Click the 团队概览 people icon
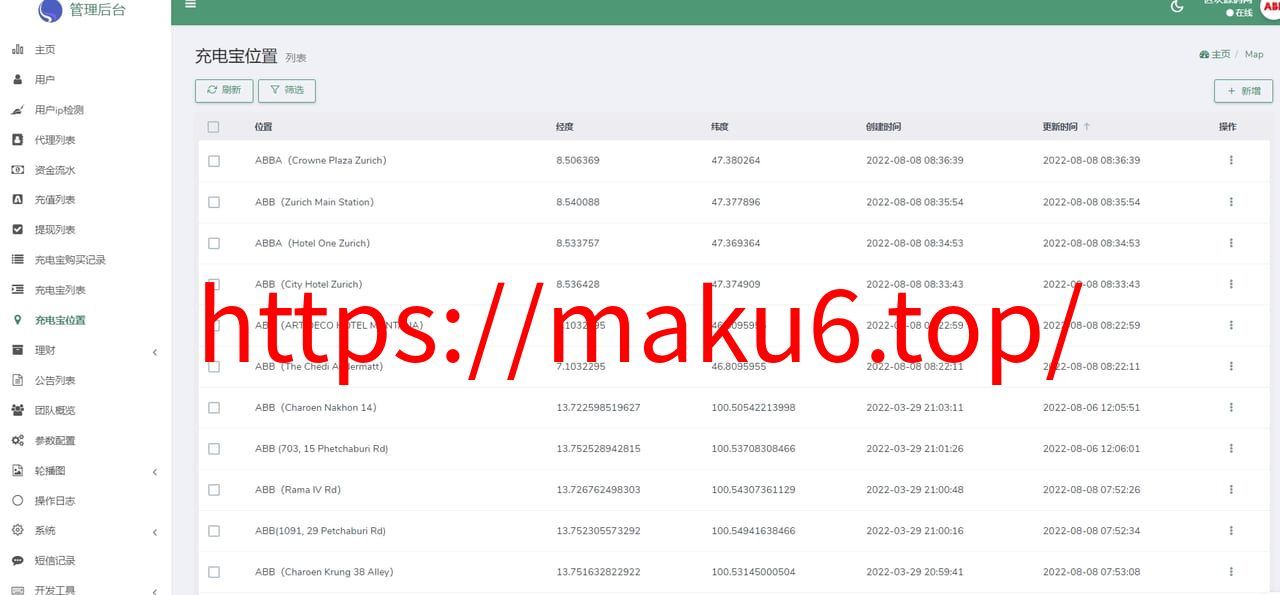 17,410
